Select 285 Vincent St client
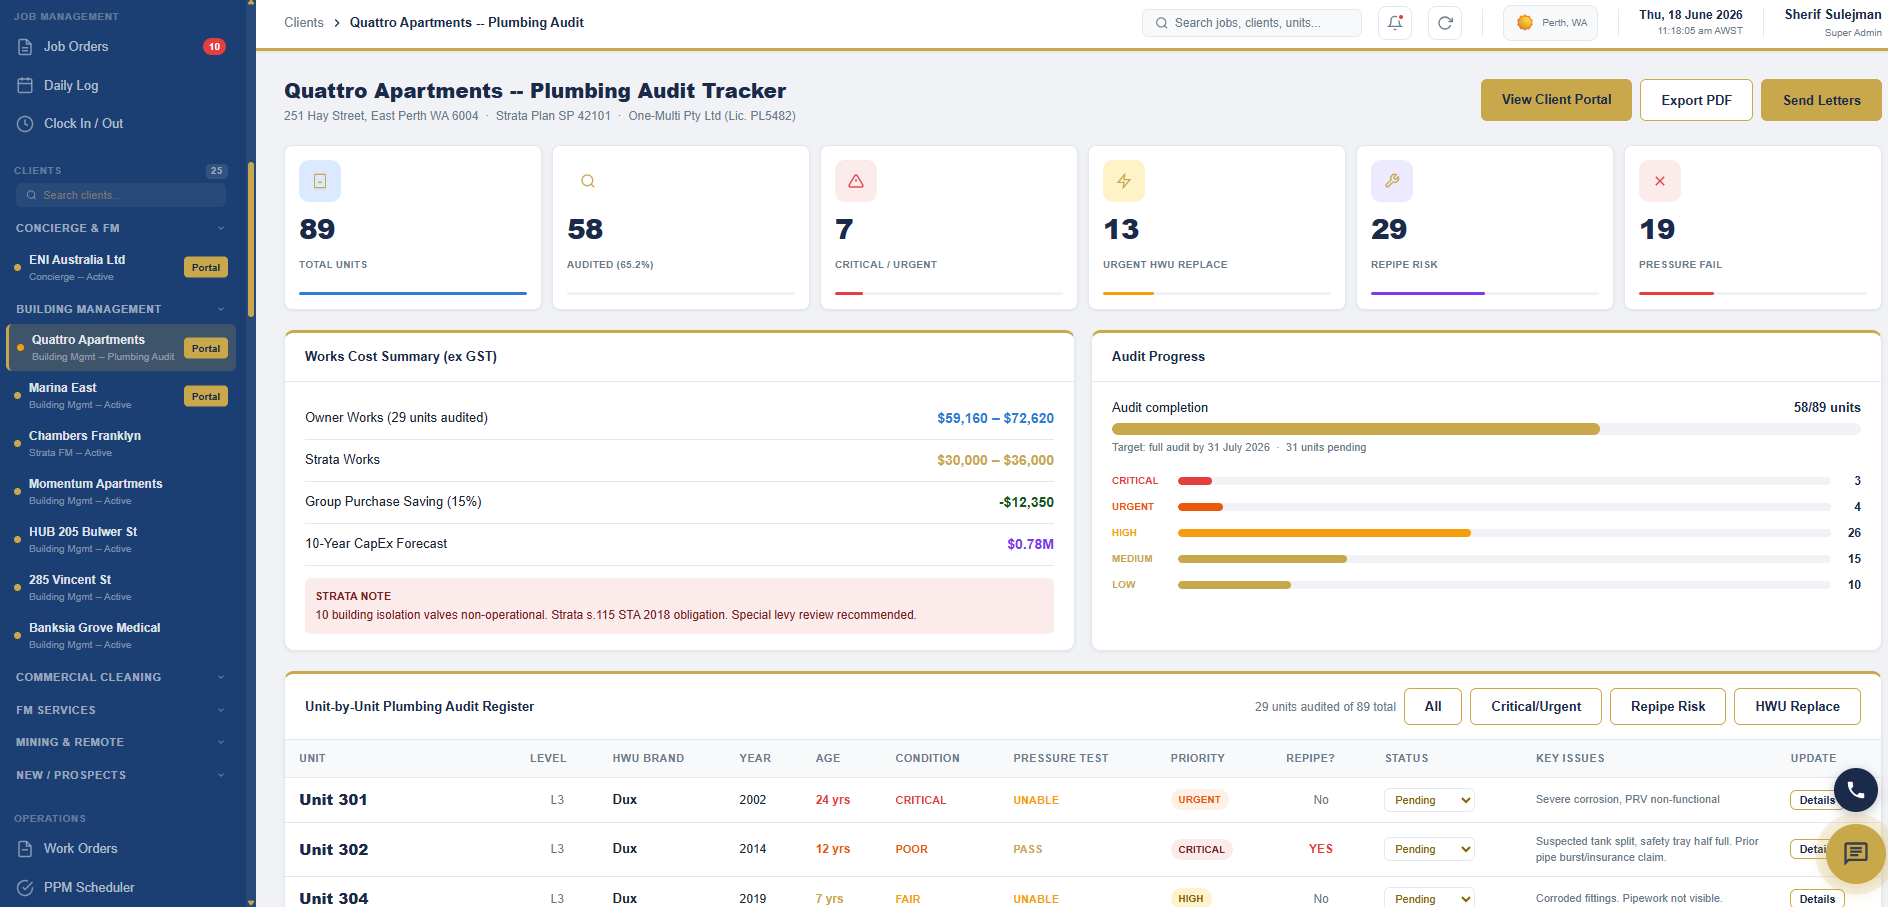The height and width of the screenshot is (907, 1888). 121,587
